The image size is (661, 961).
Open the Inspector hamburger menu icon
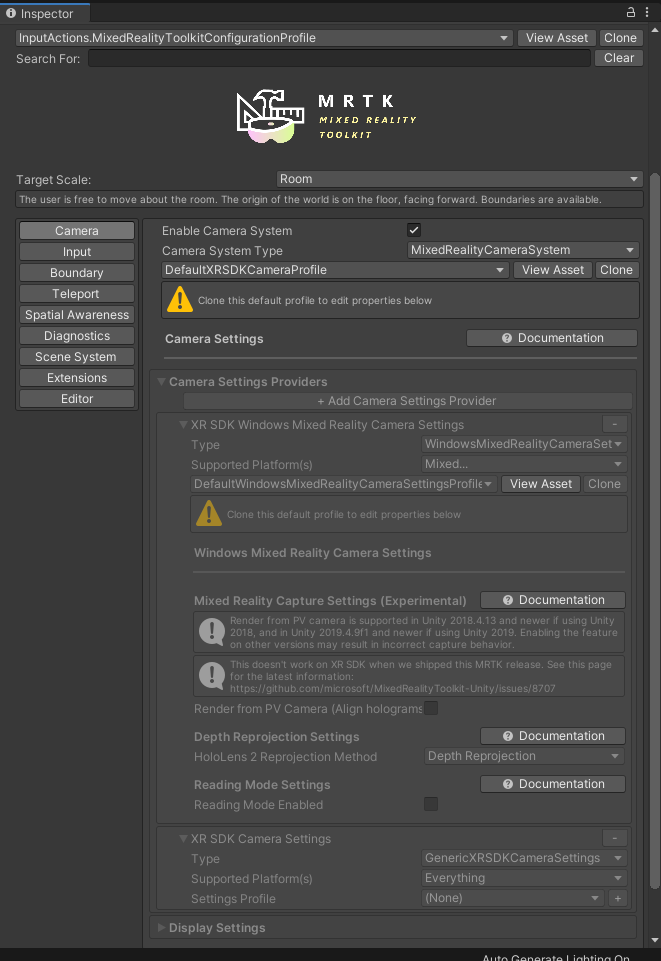pyautogui.click(x=648, y=12)
